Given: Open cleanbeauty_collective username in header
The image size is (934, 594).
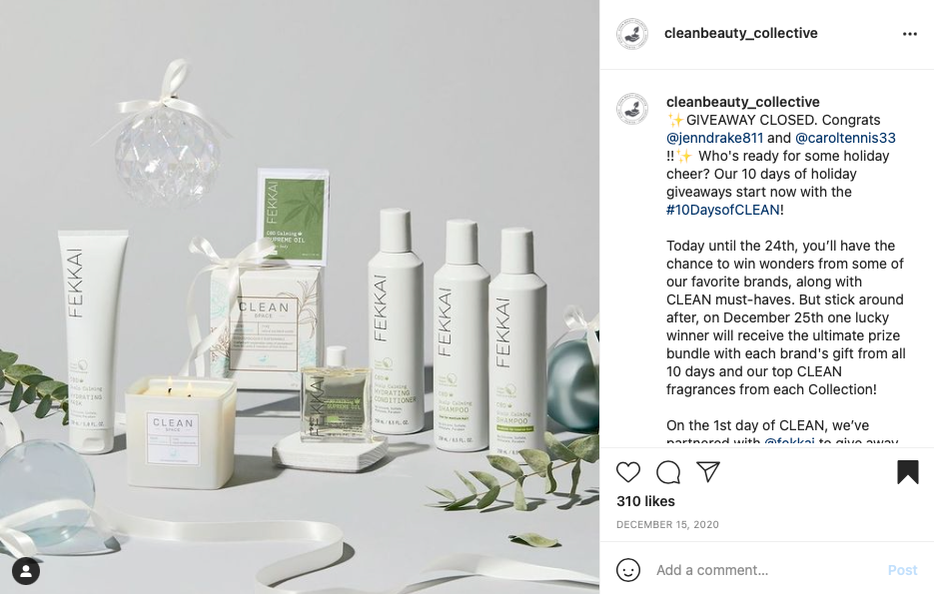Looking at the screenshot, I should click(x=740, y=33).
